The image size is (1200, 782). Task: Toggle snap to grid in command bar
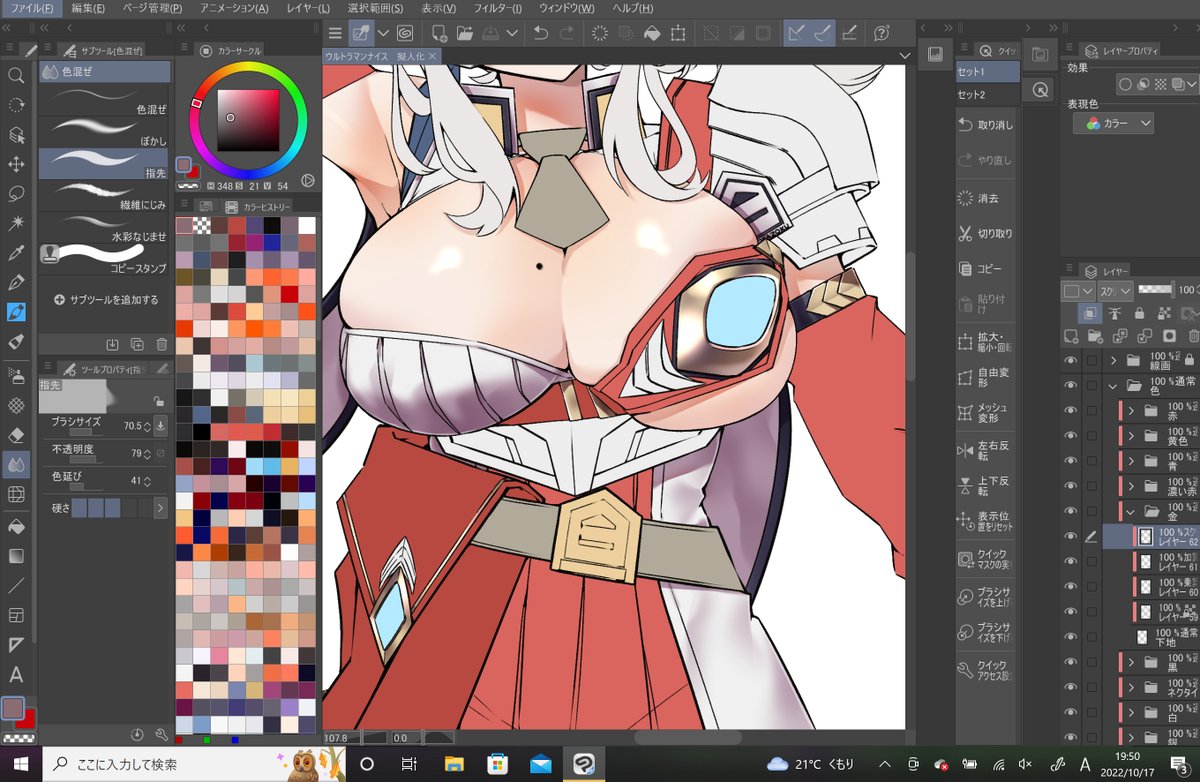point(850,33)
